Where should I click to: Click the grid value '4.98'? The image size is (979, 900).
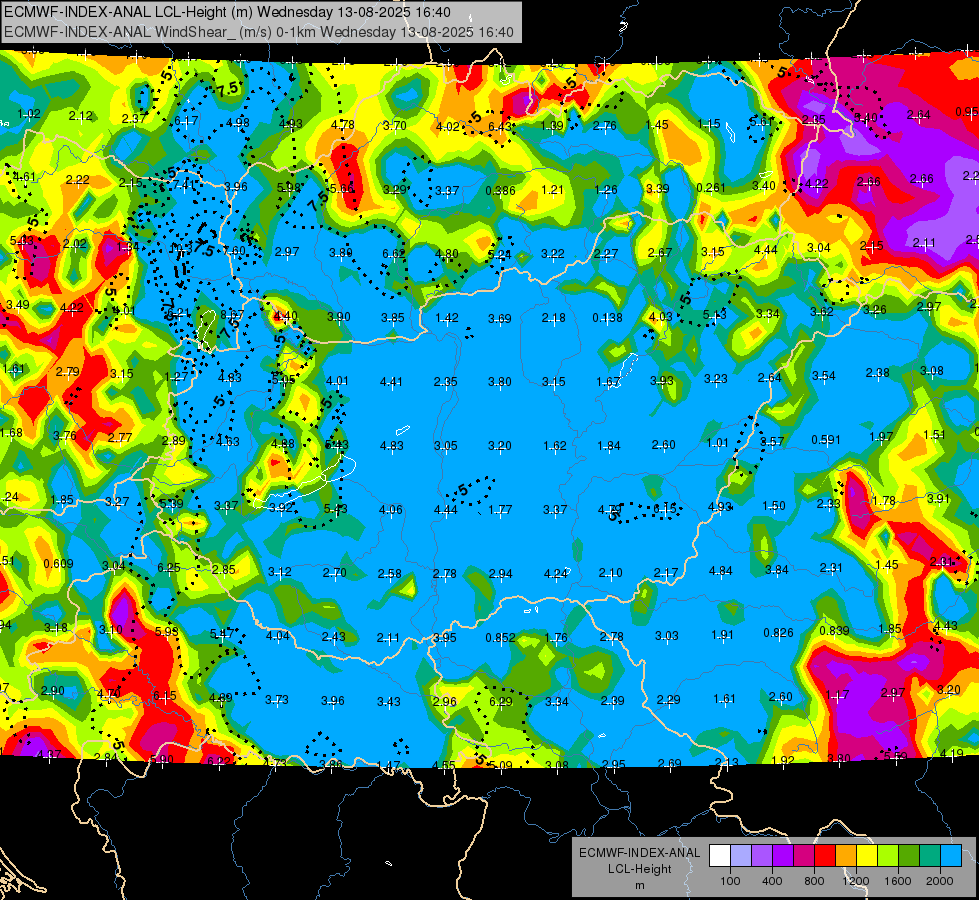click(x=238, y=122)
